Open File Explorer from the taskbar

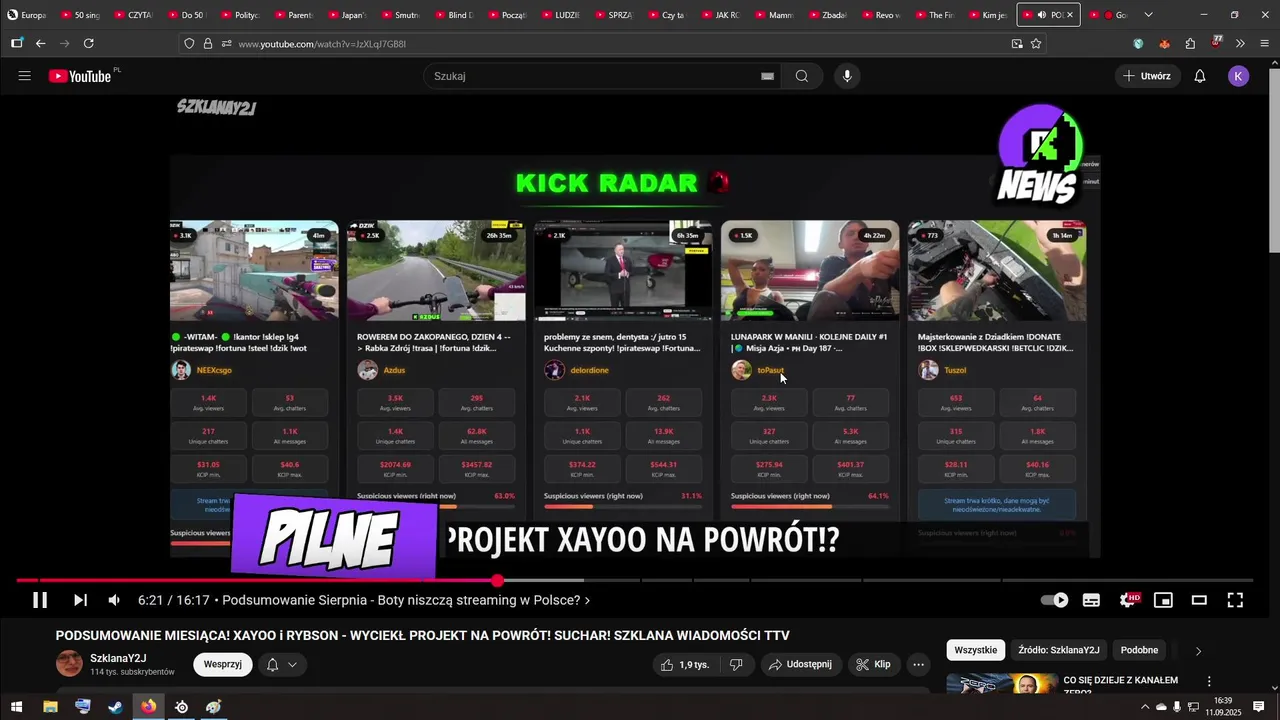(50, 707)
